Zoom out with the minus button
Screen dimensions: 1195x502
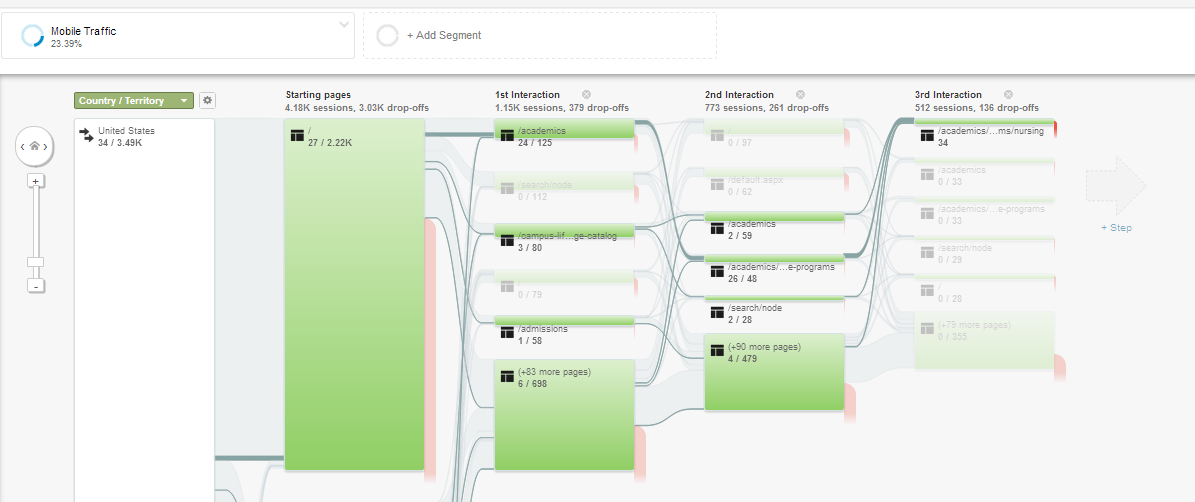(x=35, y=286)
